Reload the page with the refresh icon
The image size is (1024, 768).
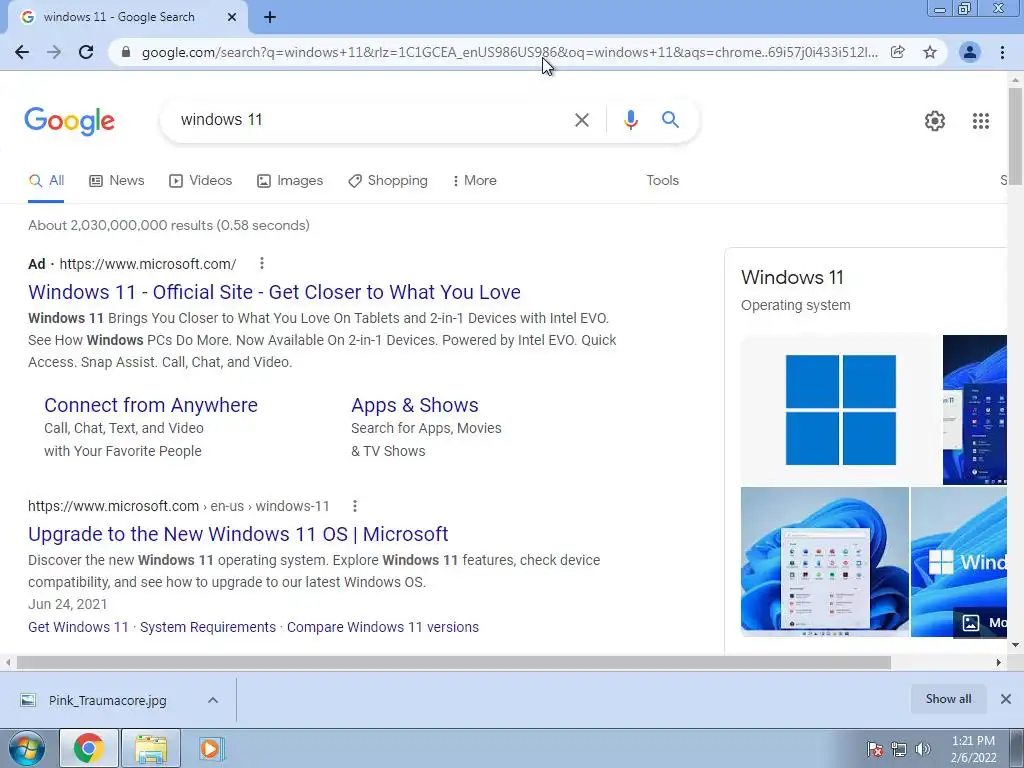(86, 52)
